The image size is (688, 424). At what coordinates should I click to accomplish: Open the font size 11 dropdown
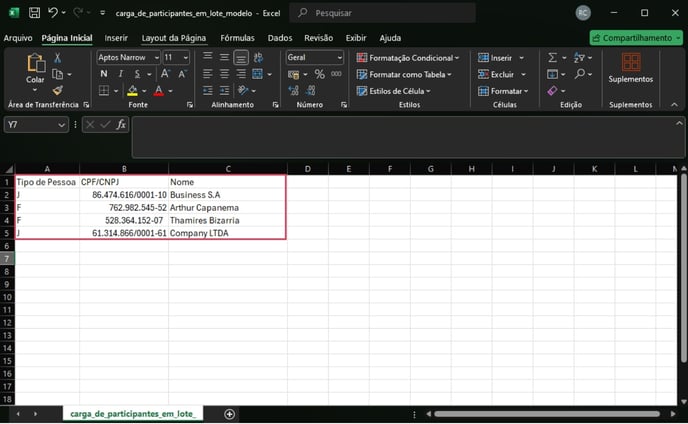[x=186, y=57]
